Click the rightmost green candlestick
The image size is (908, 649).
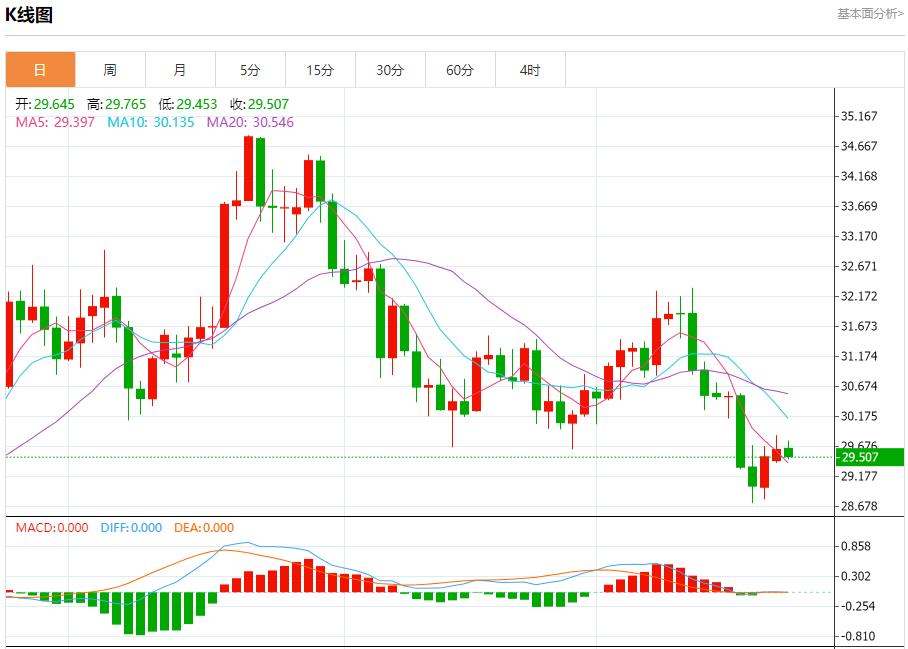click(x=788, y=452)
